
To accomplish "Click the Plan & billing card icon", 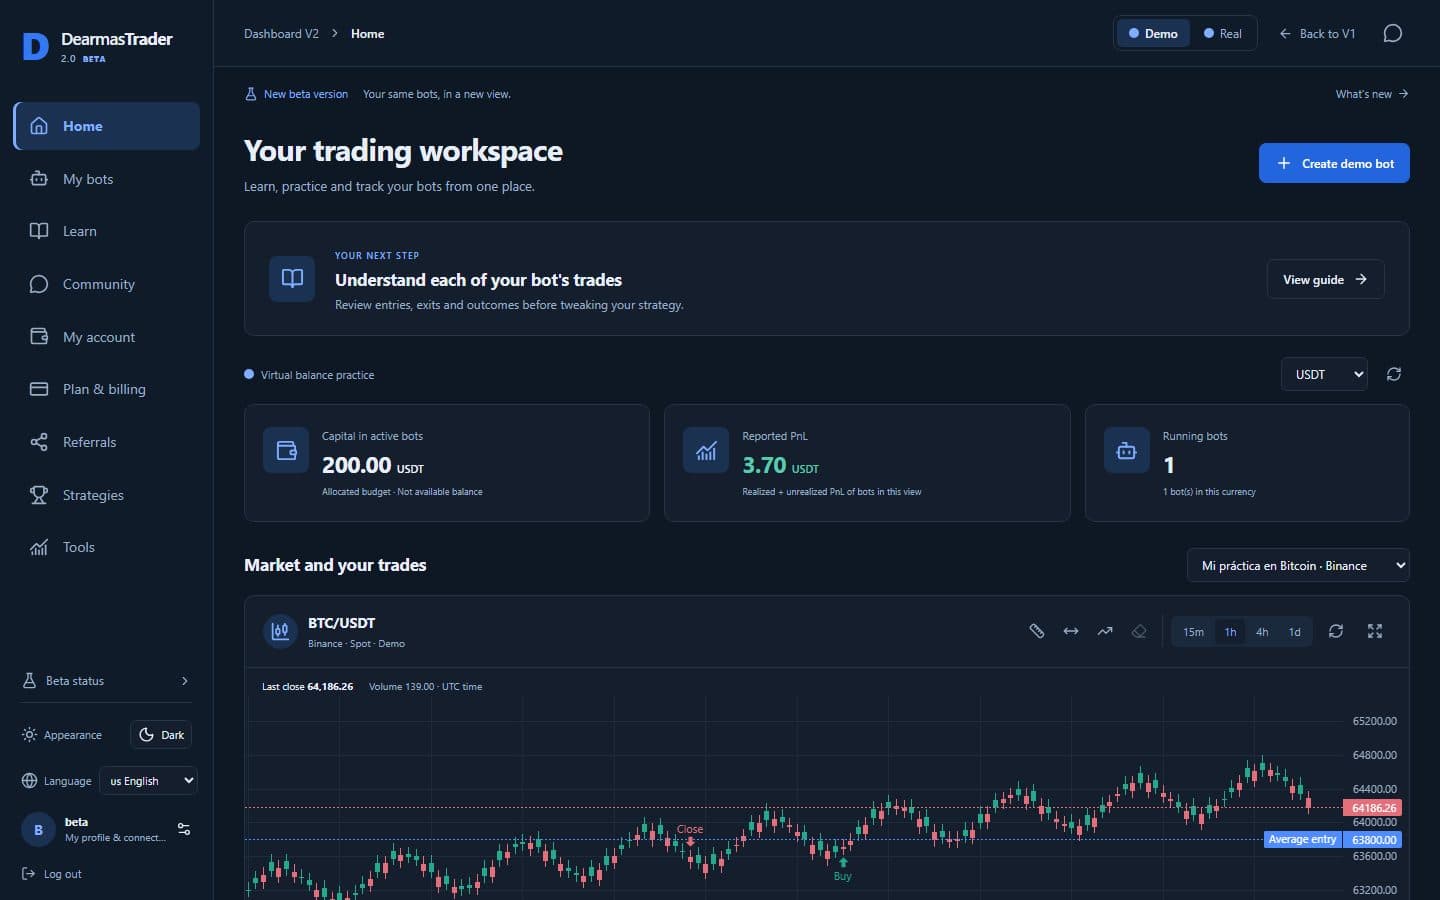I will pos(39,389).
